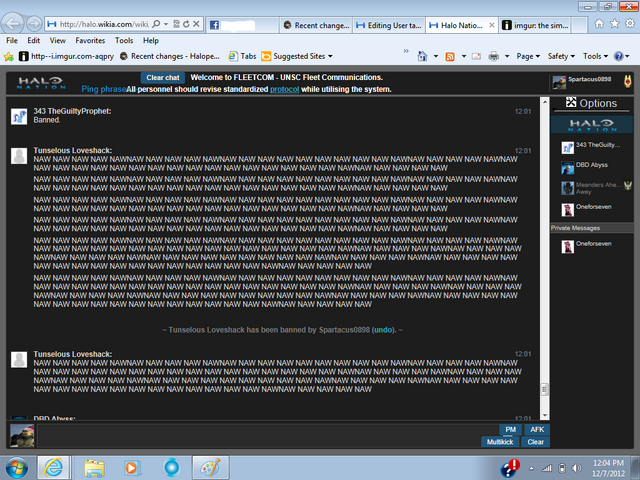
Task: Open the Tools menu in menu bar
Action: click(124, 40)
